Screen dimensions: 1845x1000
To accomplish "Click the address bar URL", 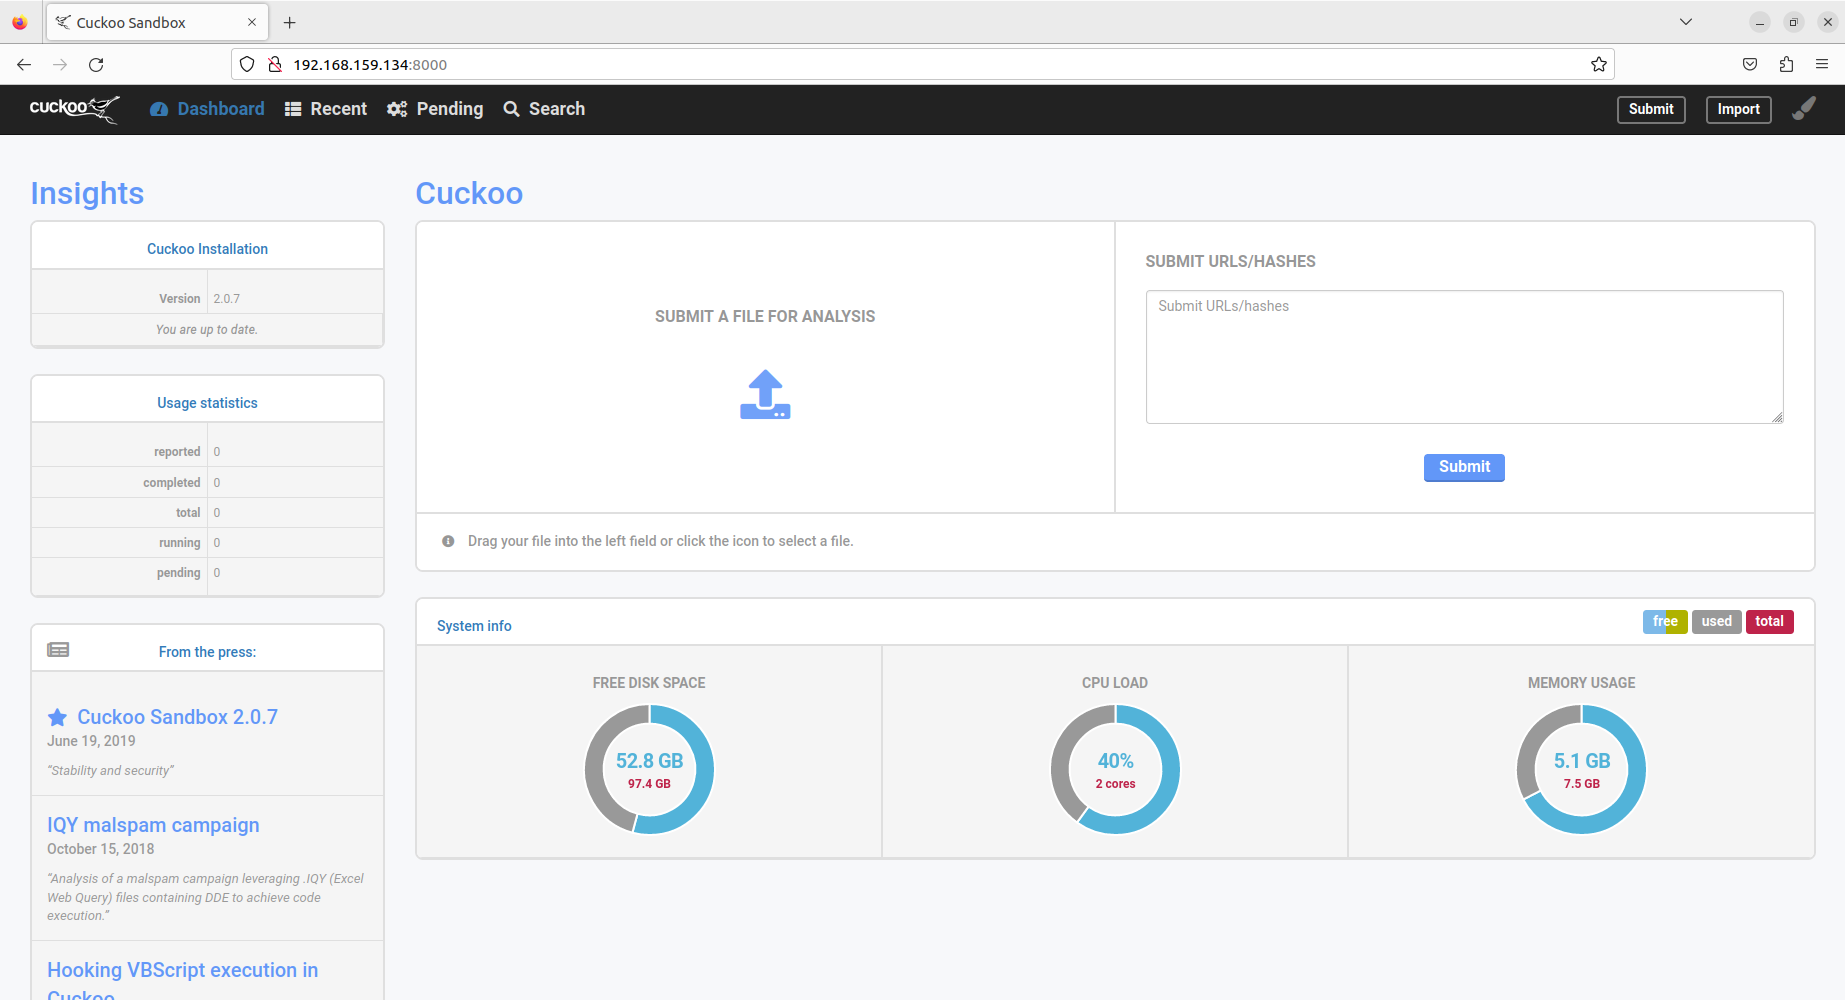I will coord(370,64).
